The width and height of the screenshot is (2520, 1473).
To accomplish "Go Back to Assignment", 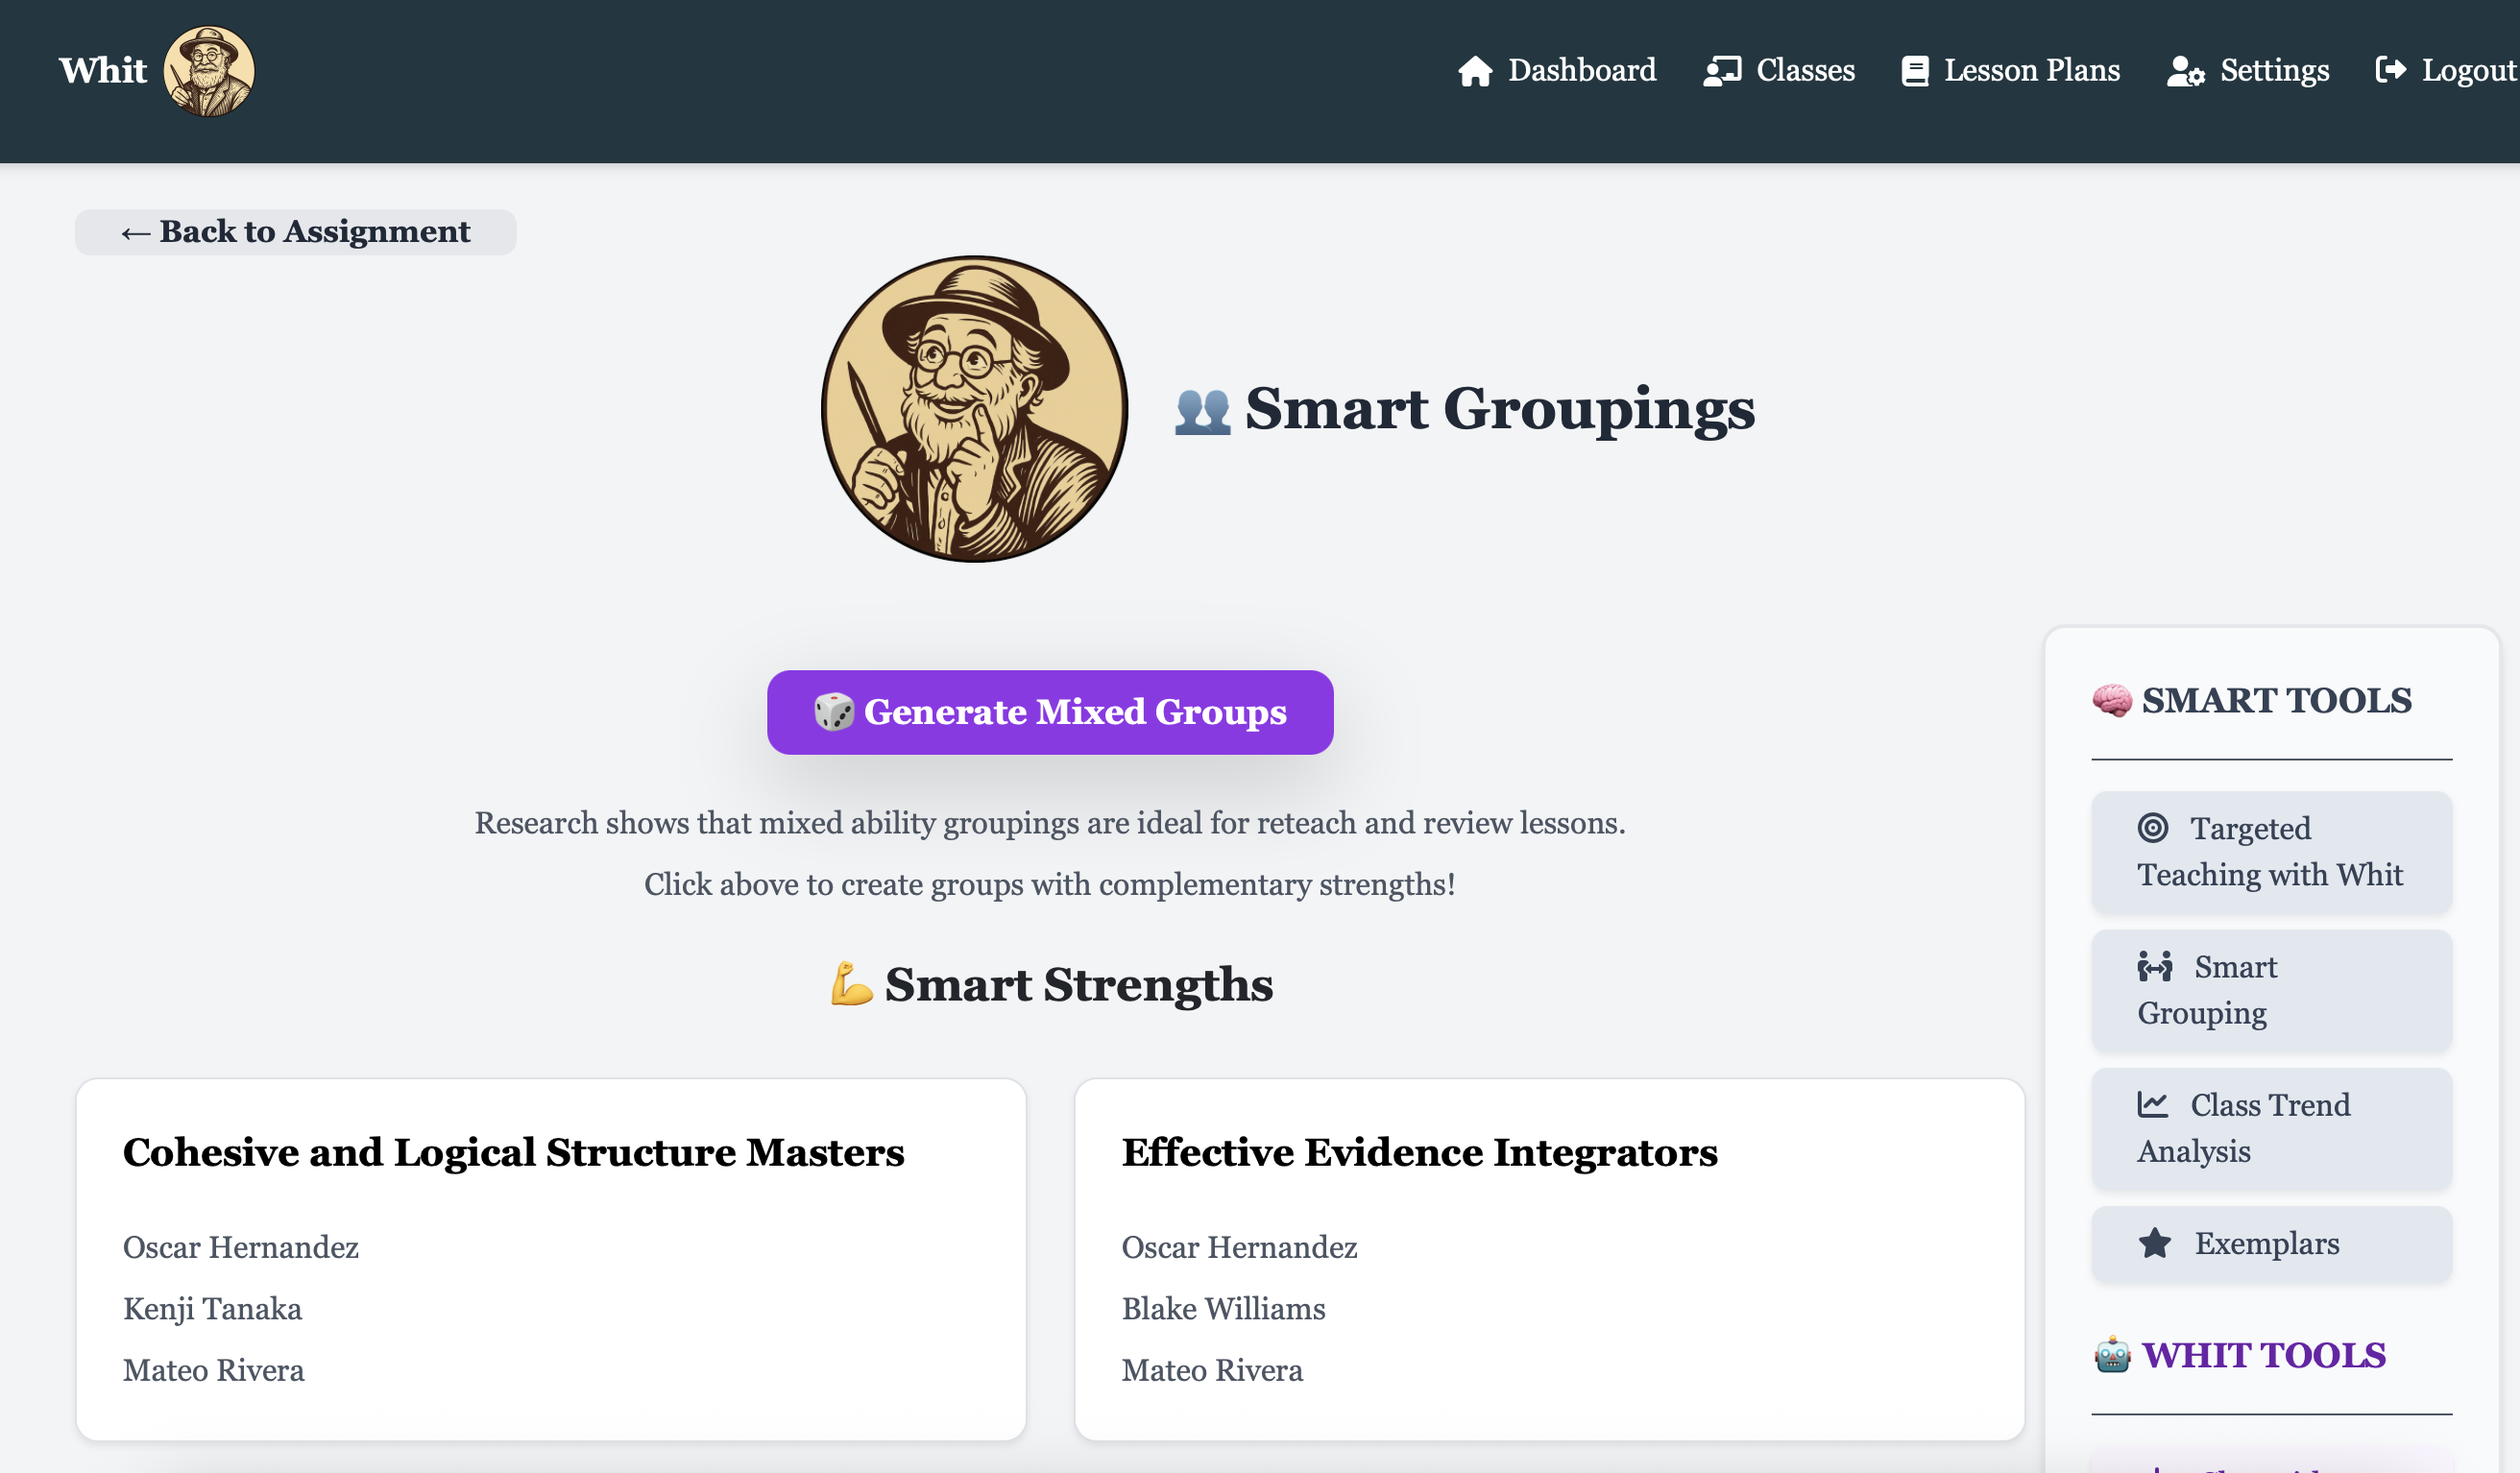I will tap(295, 232).
